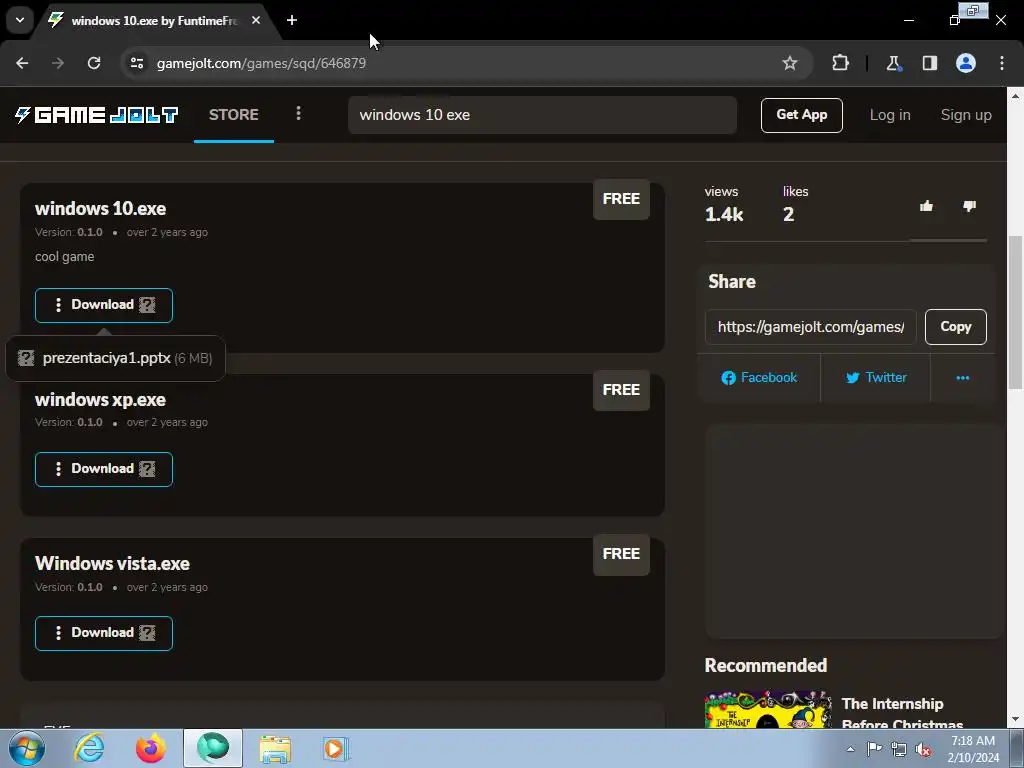Copy the share link

[955, 327]
